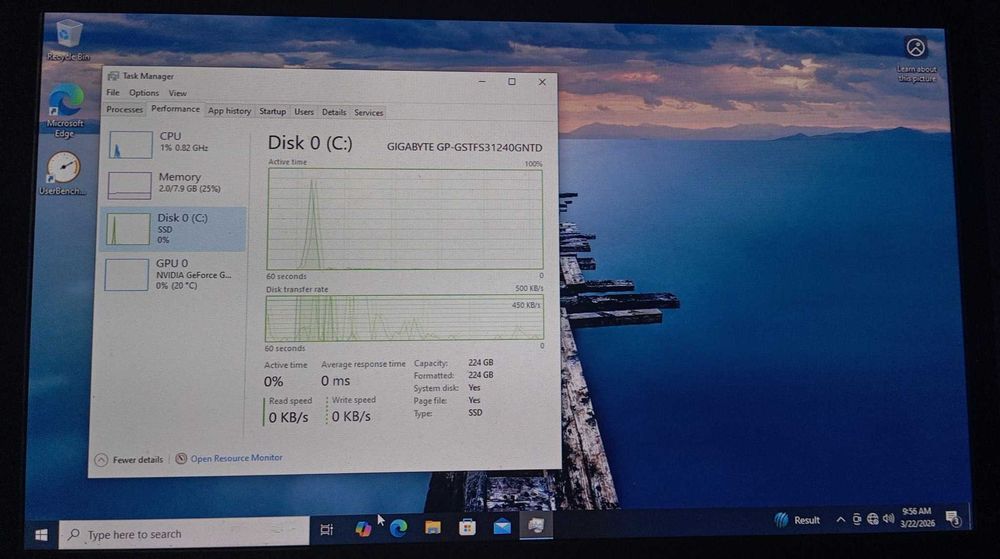Screen dimensions: 1000x559
Task: Click the Write speed 0 KB/s value
Action: click(351, 416)
